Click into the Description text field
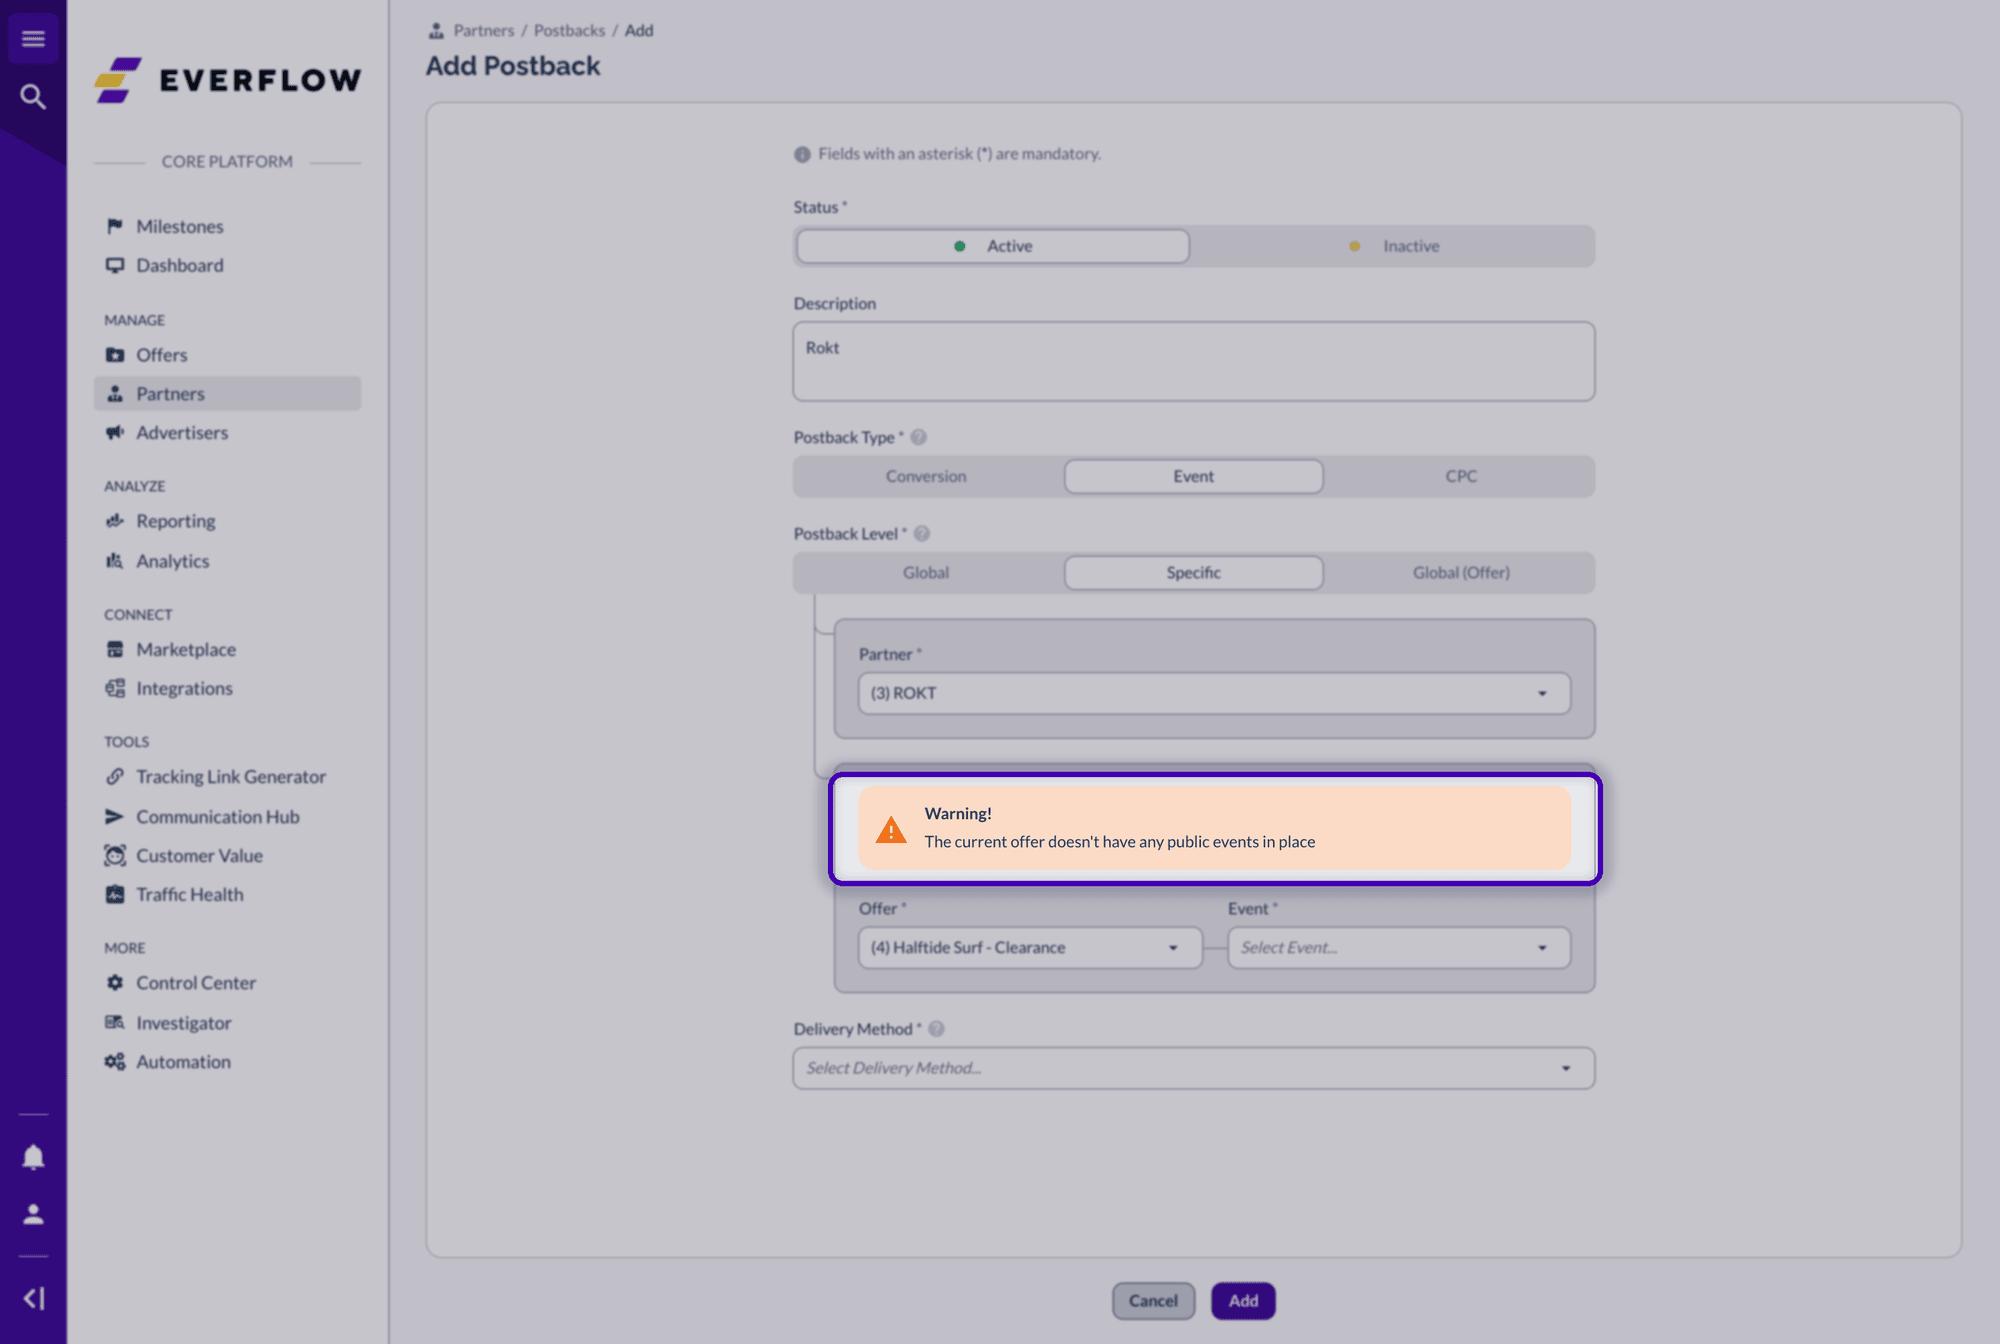The image size is (2000, 1344). [1194, 361]
